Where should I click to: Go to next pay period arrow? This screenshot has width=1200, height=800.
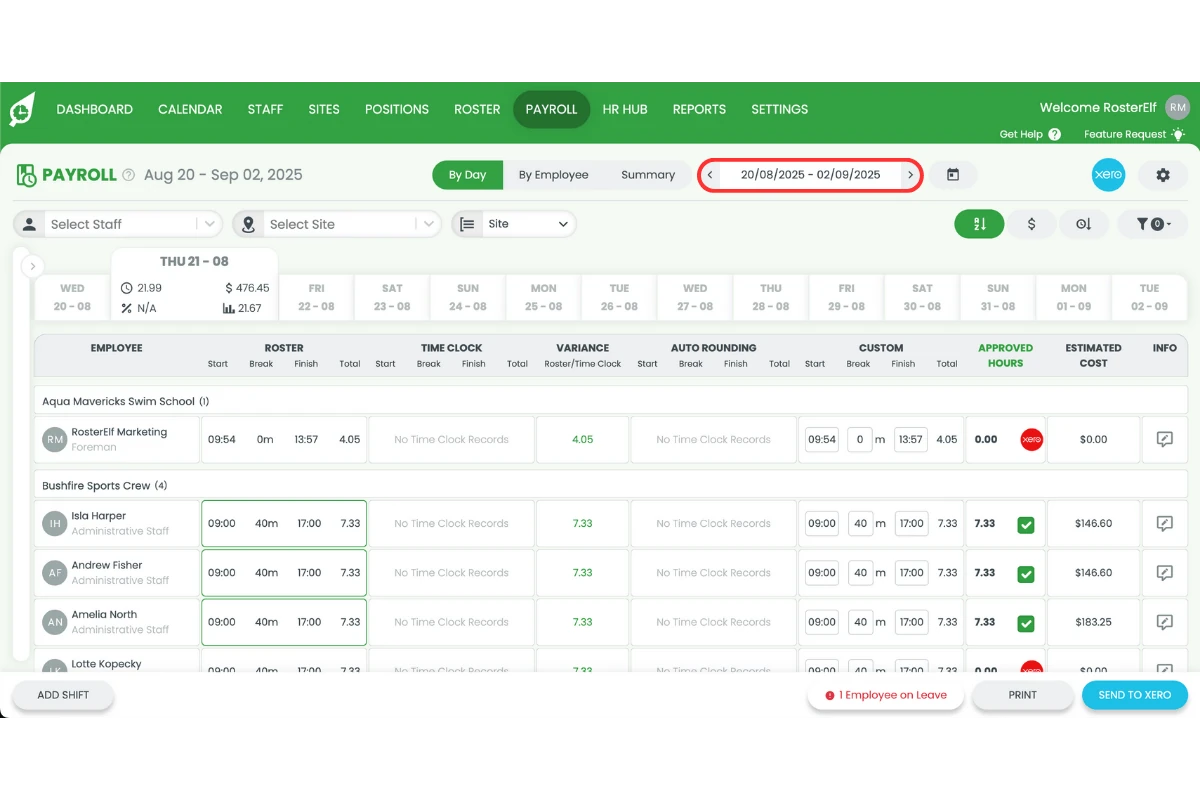click(x=910, y=175)
